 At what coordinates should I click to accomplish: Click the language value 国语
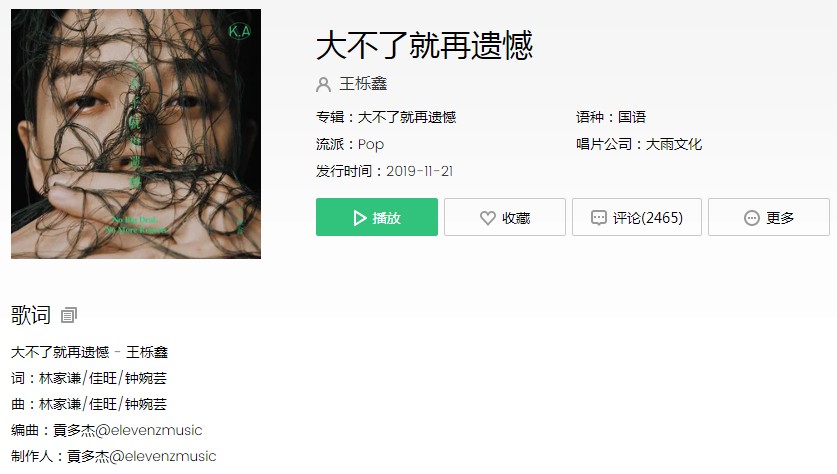coord(632,117)
